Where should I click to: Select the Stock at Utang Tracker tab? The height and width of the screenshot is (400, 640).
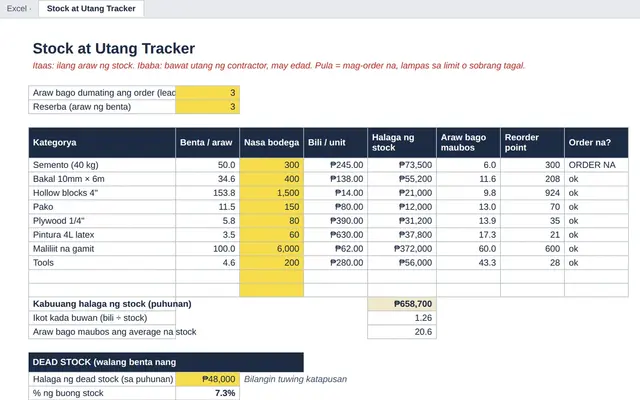(x=91, y=9)
